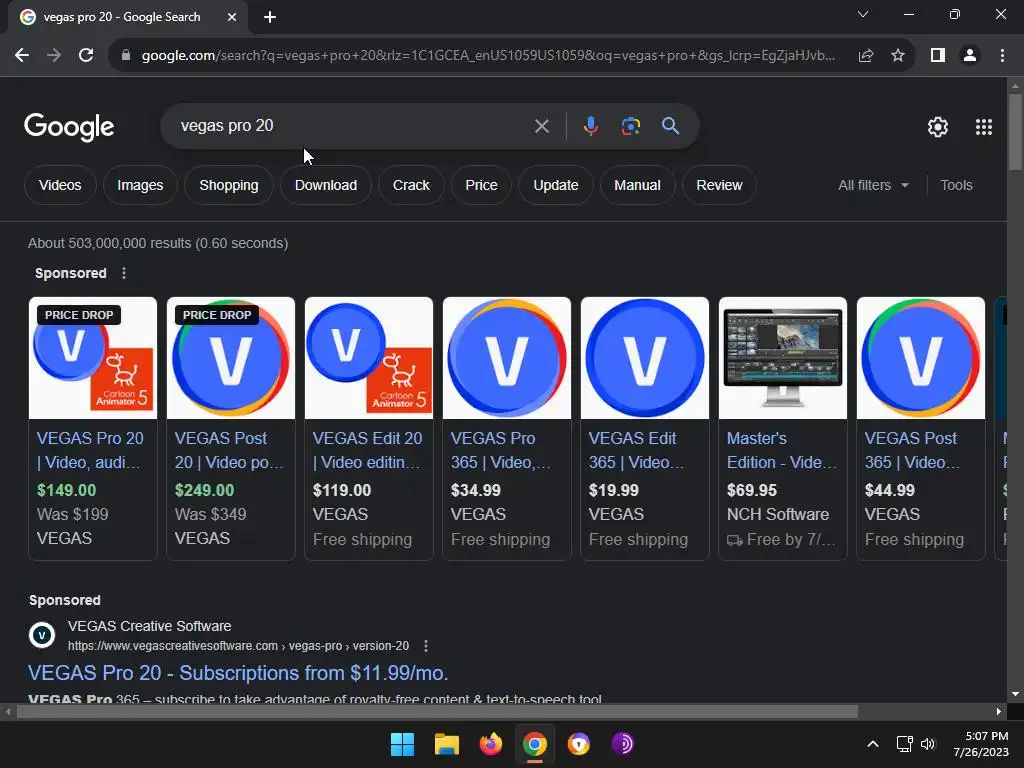Click the NCH Software seller name
Image resolution: width=1024 pixels, height=768 pixels.
pyautogui.click(x=778, y=515)
